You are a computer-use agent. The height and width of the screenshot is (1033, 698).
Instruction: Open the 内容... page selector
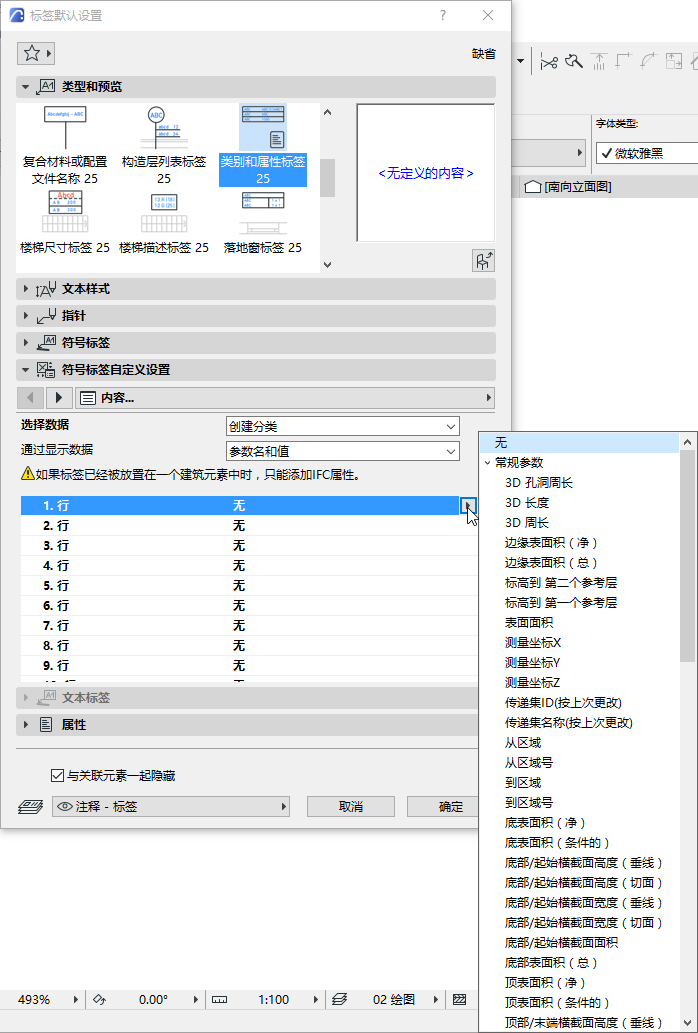point(286,398)
